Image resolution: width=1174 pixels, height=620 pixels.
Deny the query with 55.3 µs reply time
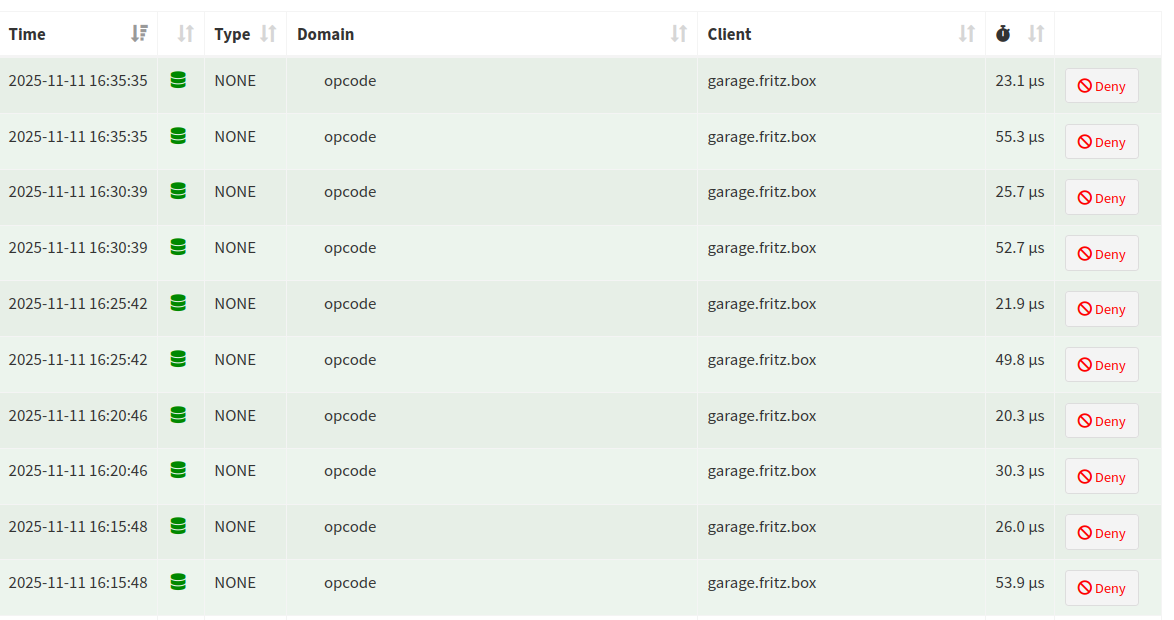1101,142
